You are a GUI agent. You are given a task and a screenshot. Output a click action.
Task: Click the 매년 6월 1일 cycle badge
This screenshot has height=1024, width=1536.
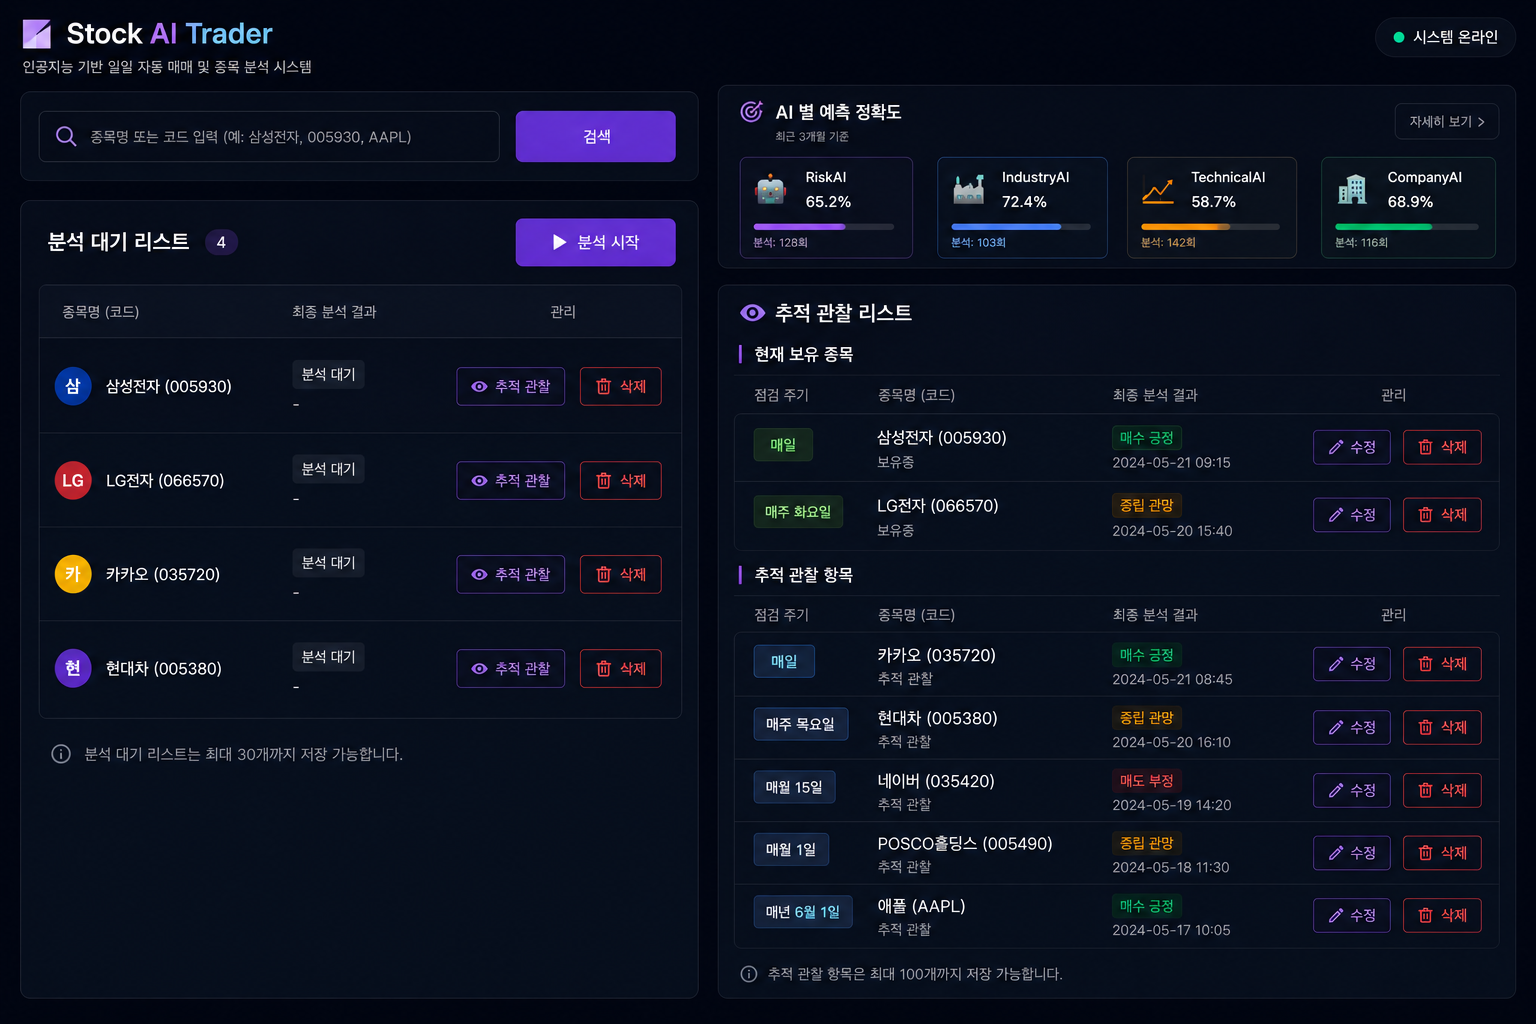pos(803,912)
